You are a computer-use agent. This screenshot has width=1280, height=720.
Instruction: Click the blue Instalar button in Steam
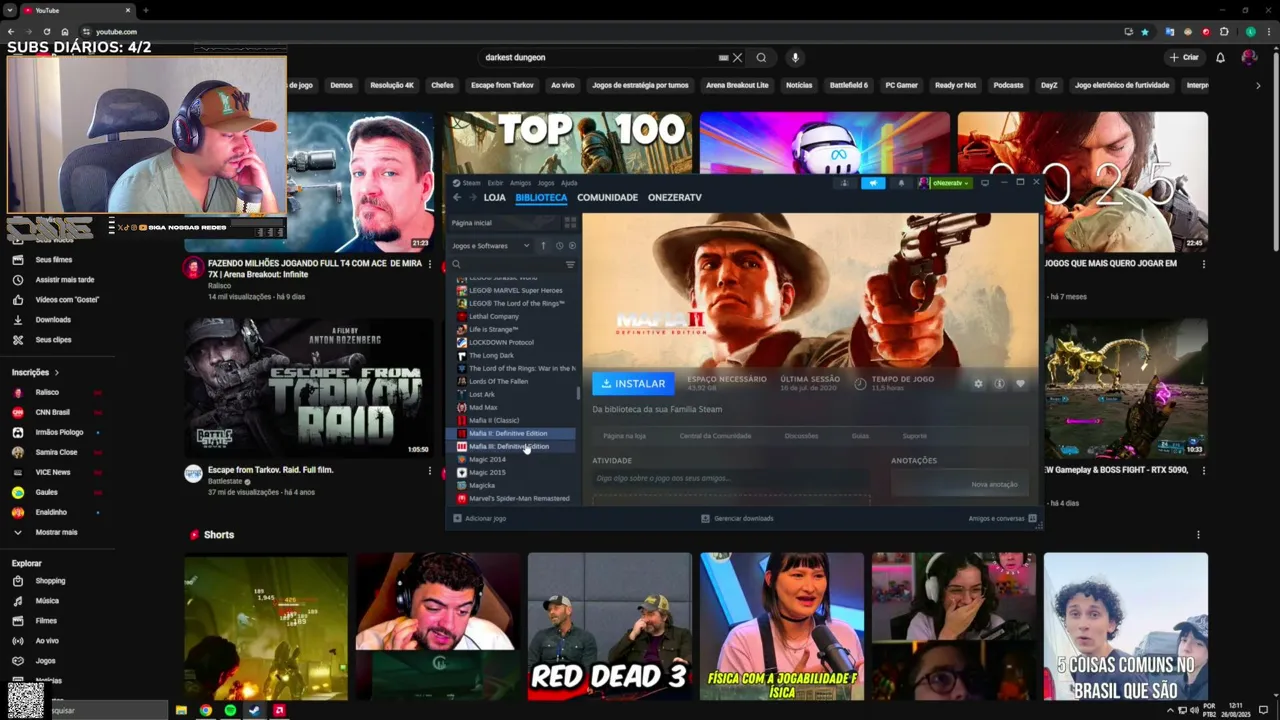click(633, 383)
